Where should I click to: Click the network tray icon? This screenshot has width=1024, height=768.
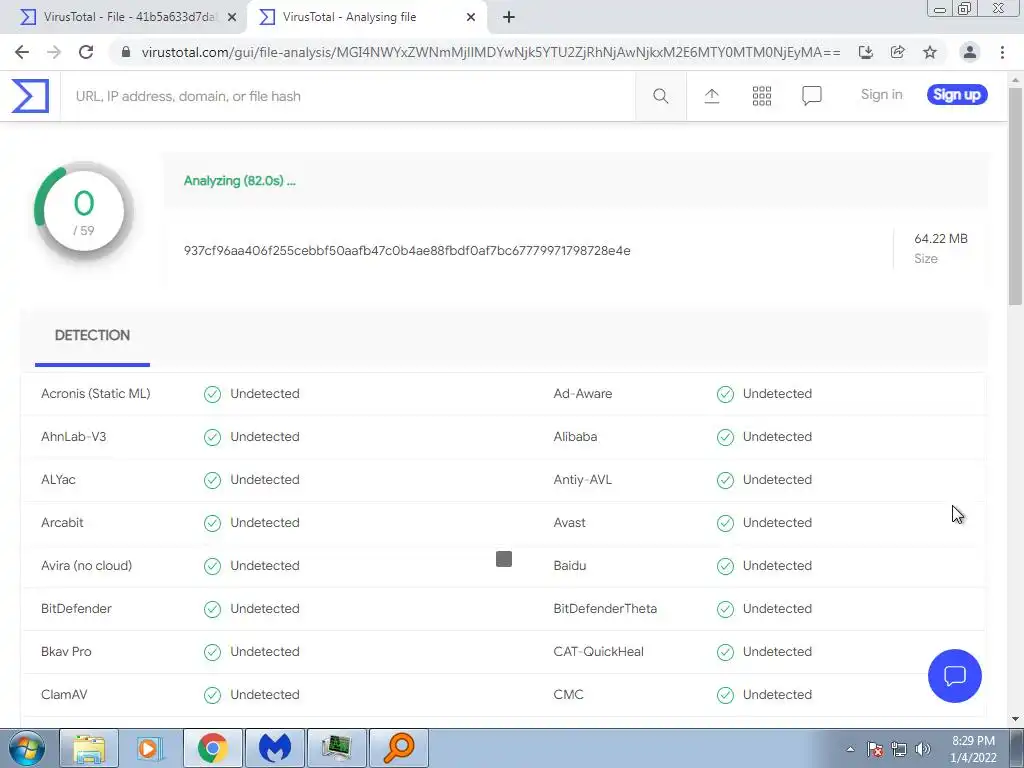click(x=899, y=749)
